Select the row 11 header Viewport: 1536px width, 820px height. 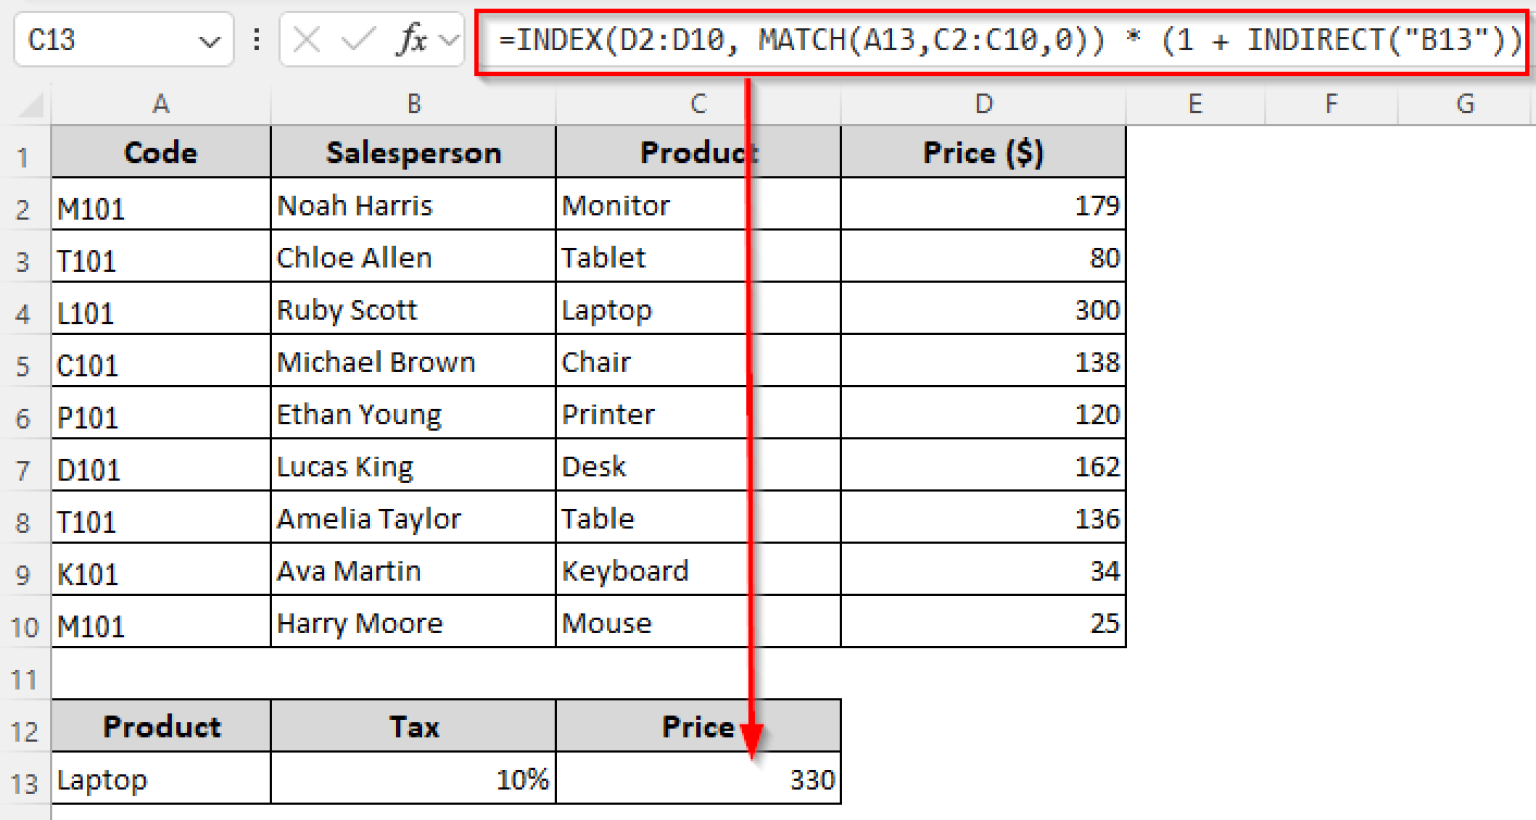pyautogui.click(x=24, y=680)
